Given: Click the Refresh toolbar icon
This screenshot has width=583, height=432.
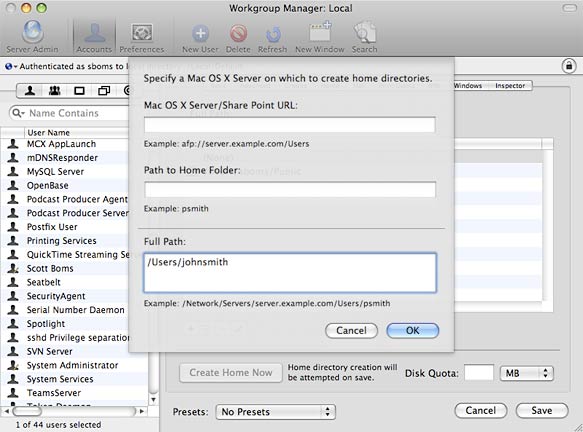Looking at the screenshot, I should pyautogui.click(x=273, y=39).
